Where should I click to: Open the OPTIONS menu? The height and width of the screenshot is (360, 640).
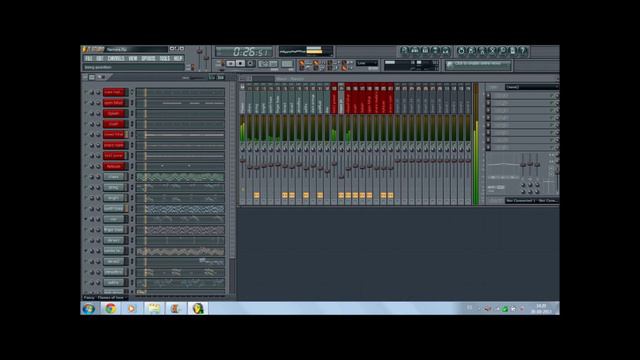point(148,58)
